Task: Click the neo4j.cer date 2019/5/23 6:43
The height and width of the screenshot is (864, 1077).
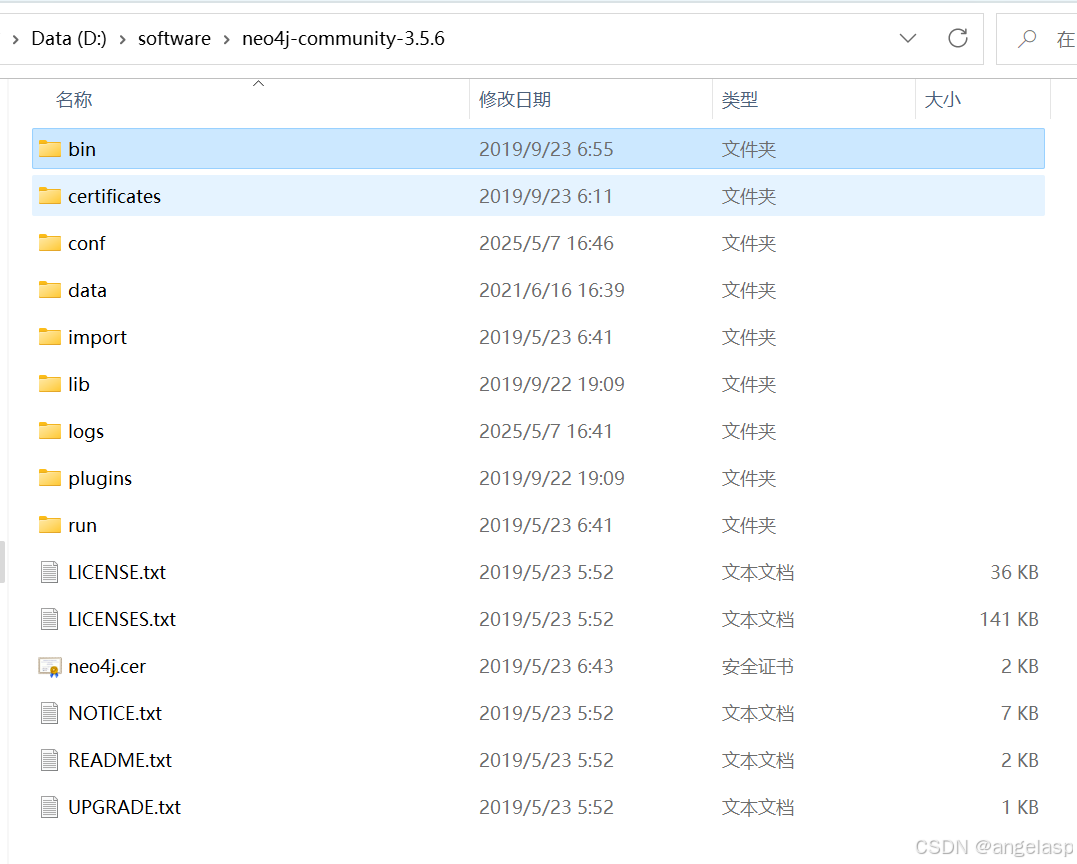Action: (546, 666)
